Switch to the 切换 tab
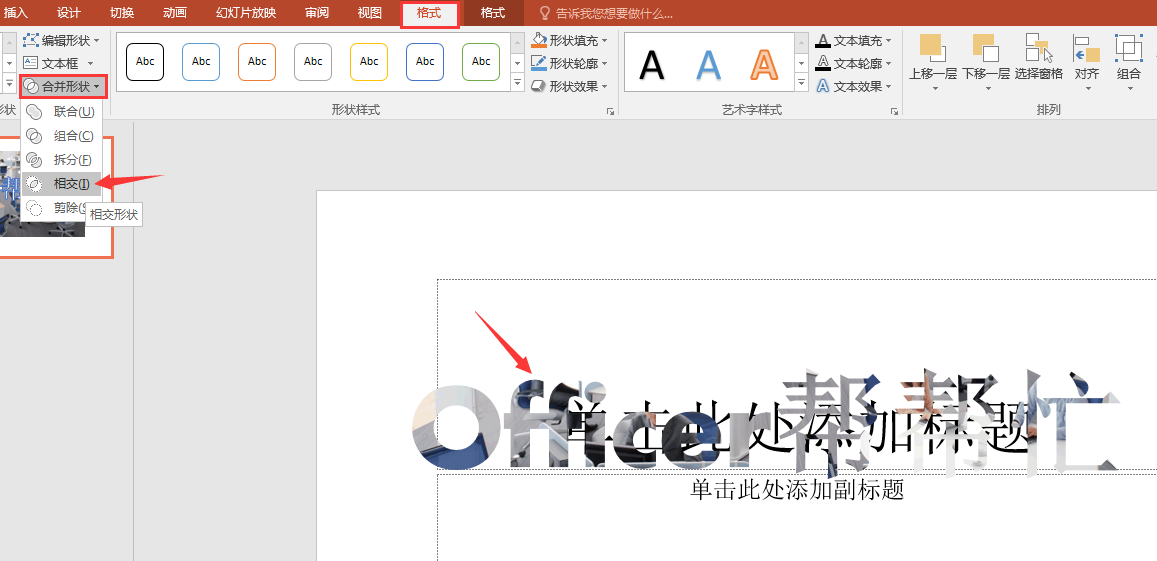 click(122, 13)
